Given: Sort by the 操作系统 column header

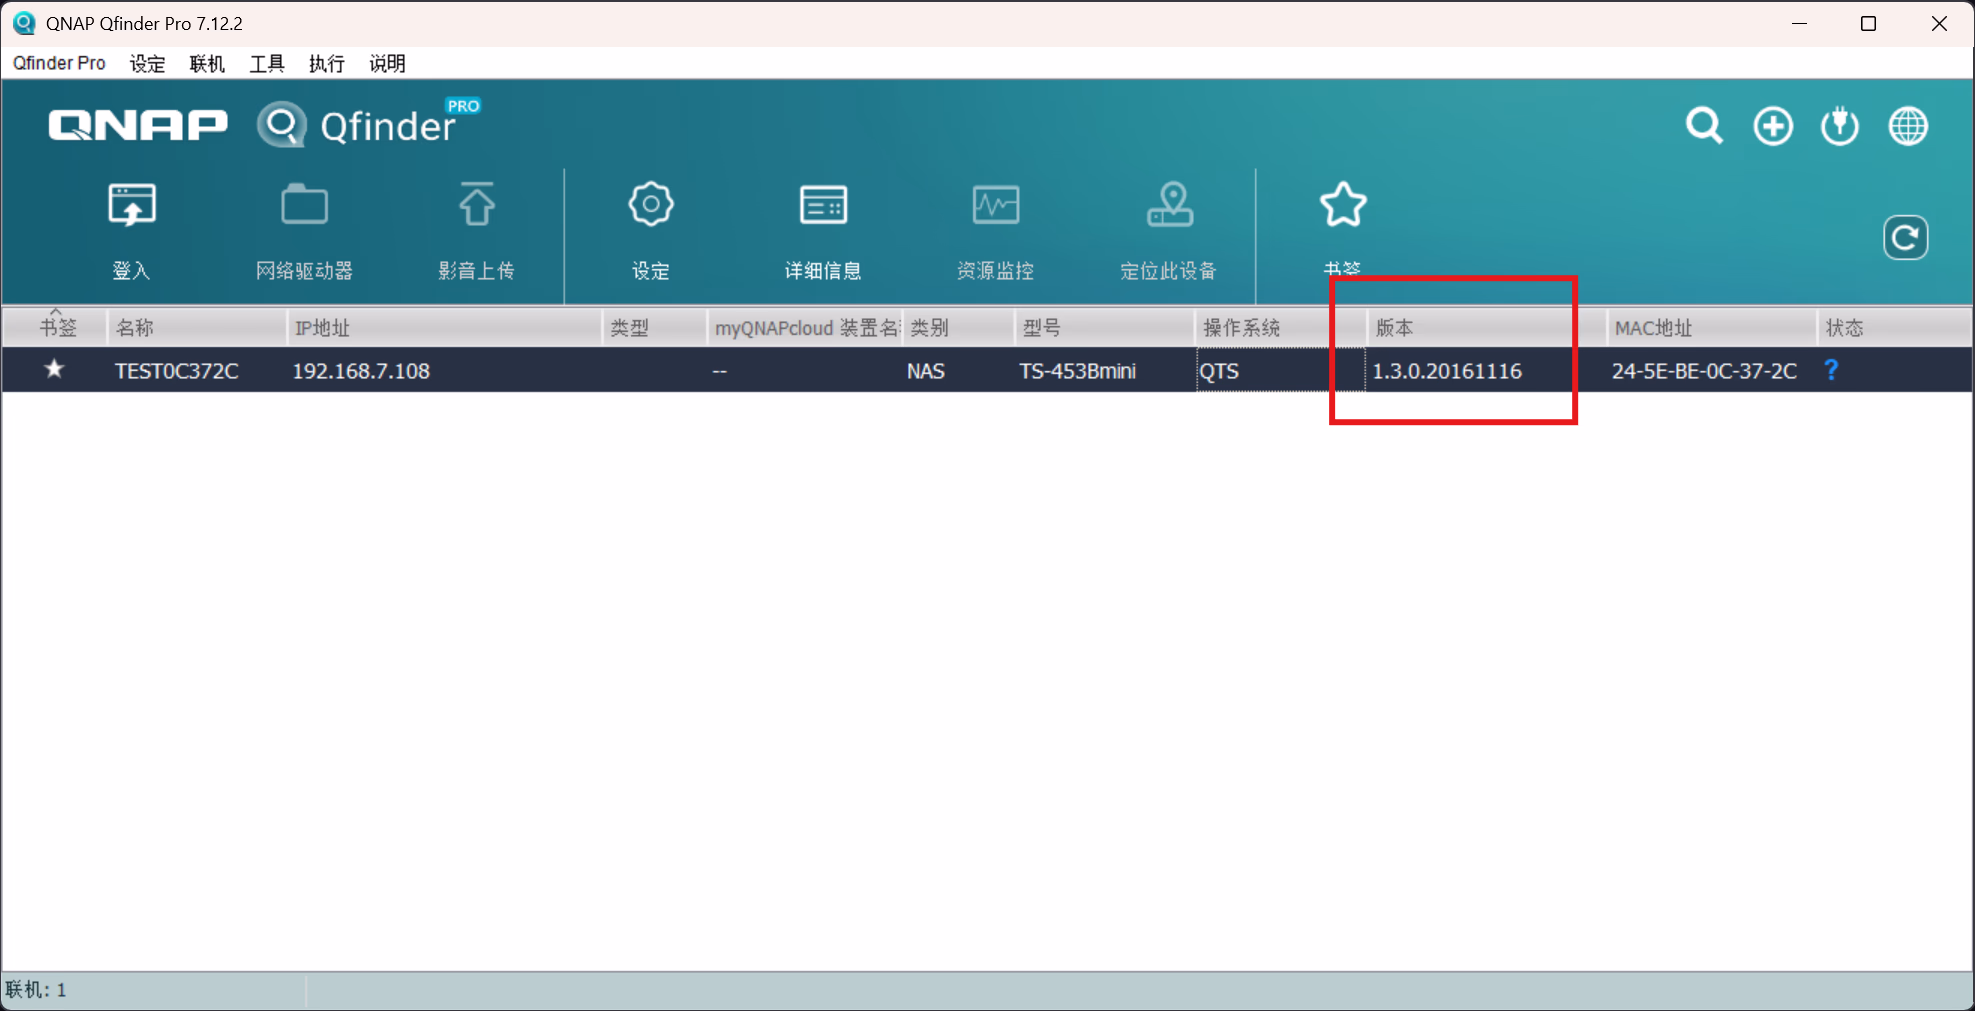Looking at the screenshot, I should click(x=1280, y=328).
